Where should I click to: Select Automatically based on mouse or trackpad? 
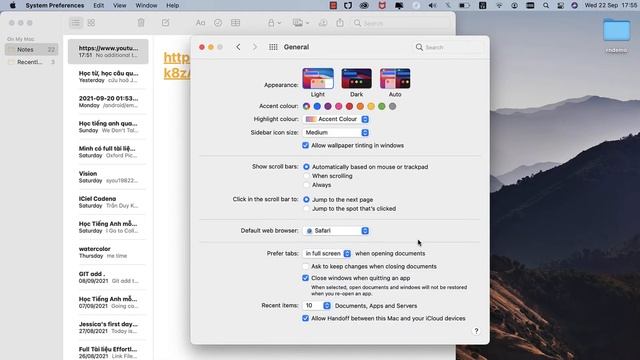click(x=306, y=167)
